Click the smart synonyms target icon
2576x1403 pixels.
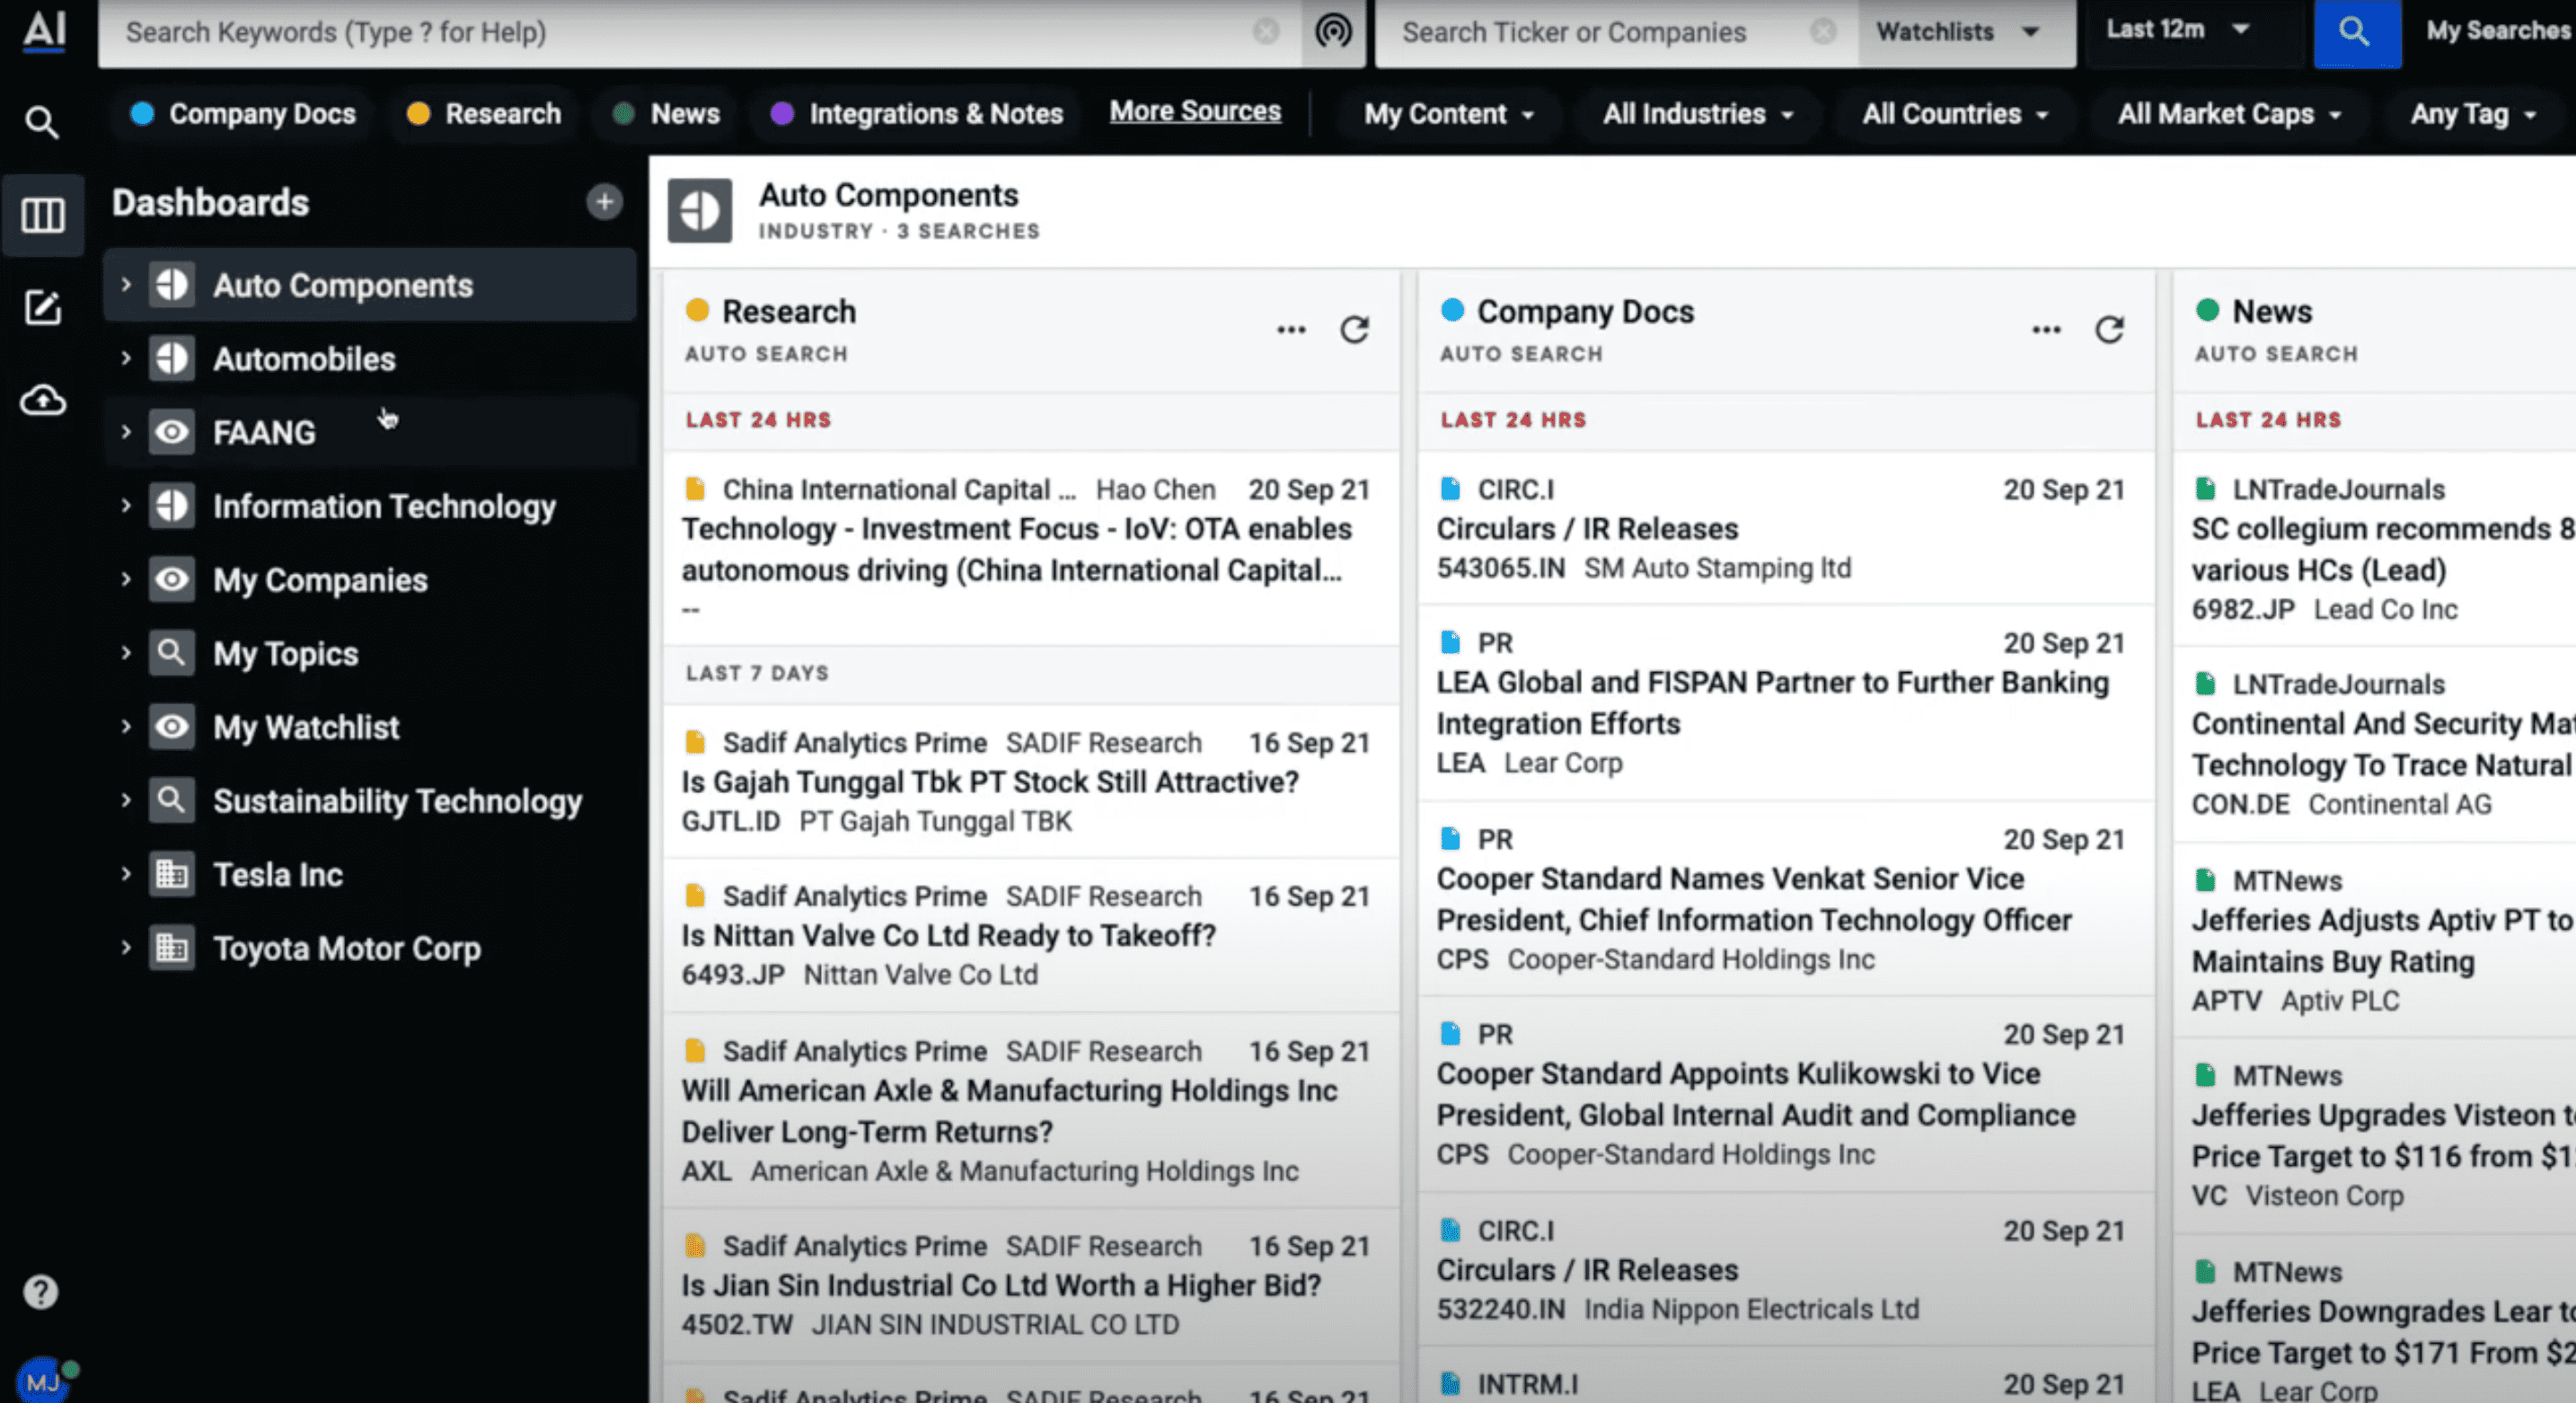pyautogui.click(x=1333, y=32)
